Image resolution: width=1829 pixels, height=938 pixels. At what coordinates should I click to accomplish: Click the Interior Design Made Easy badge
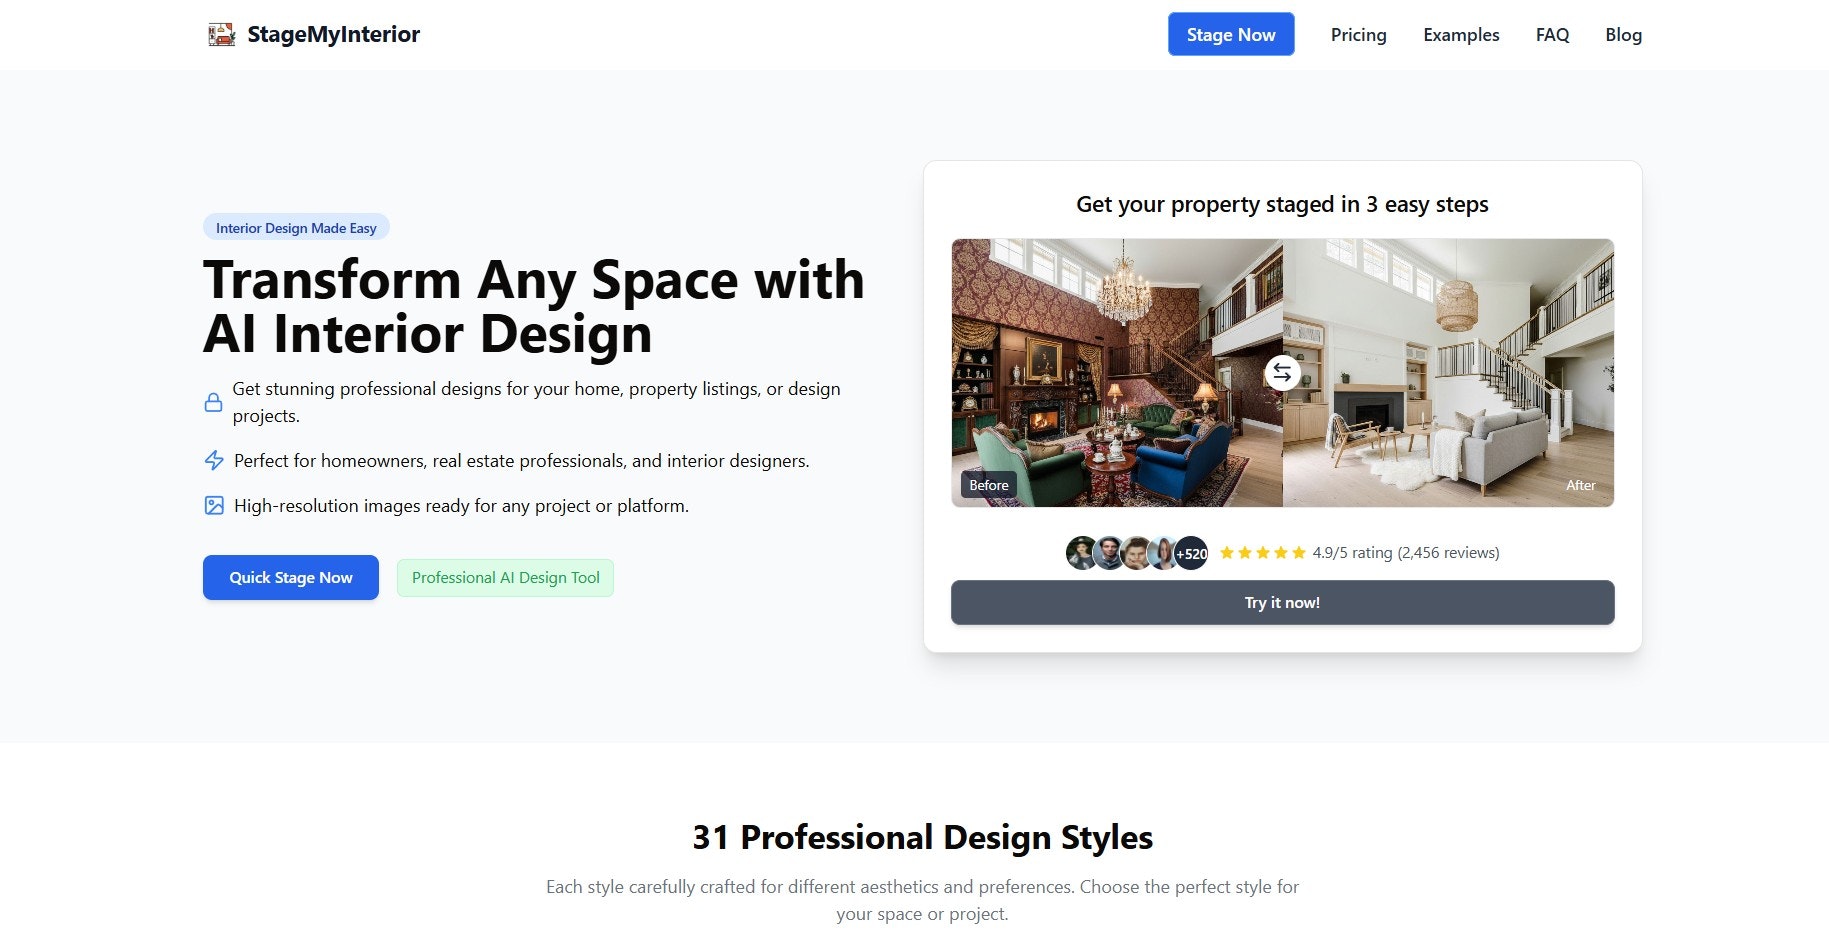[x=295, y=227]
